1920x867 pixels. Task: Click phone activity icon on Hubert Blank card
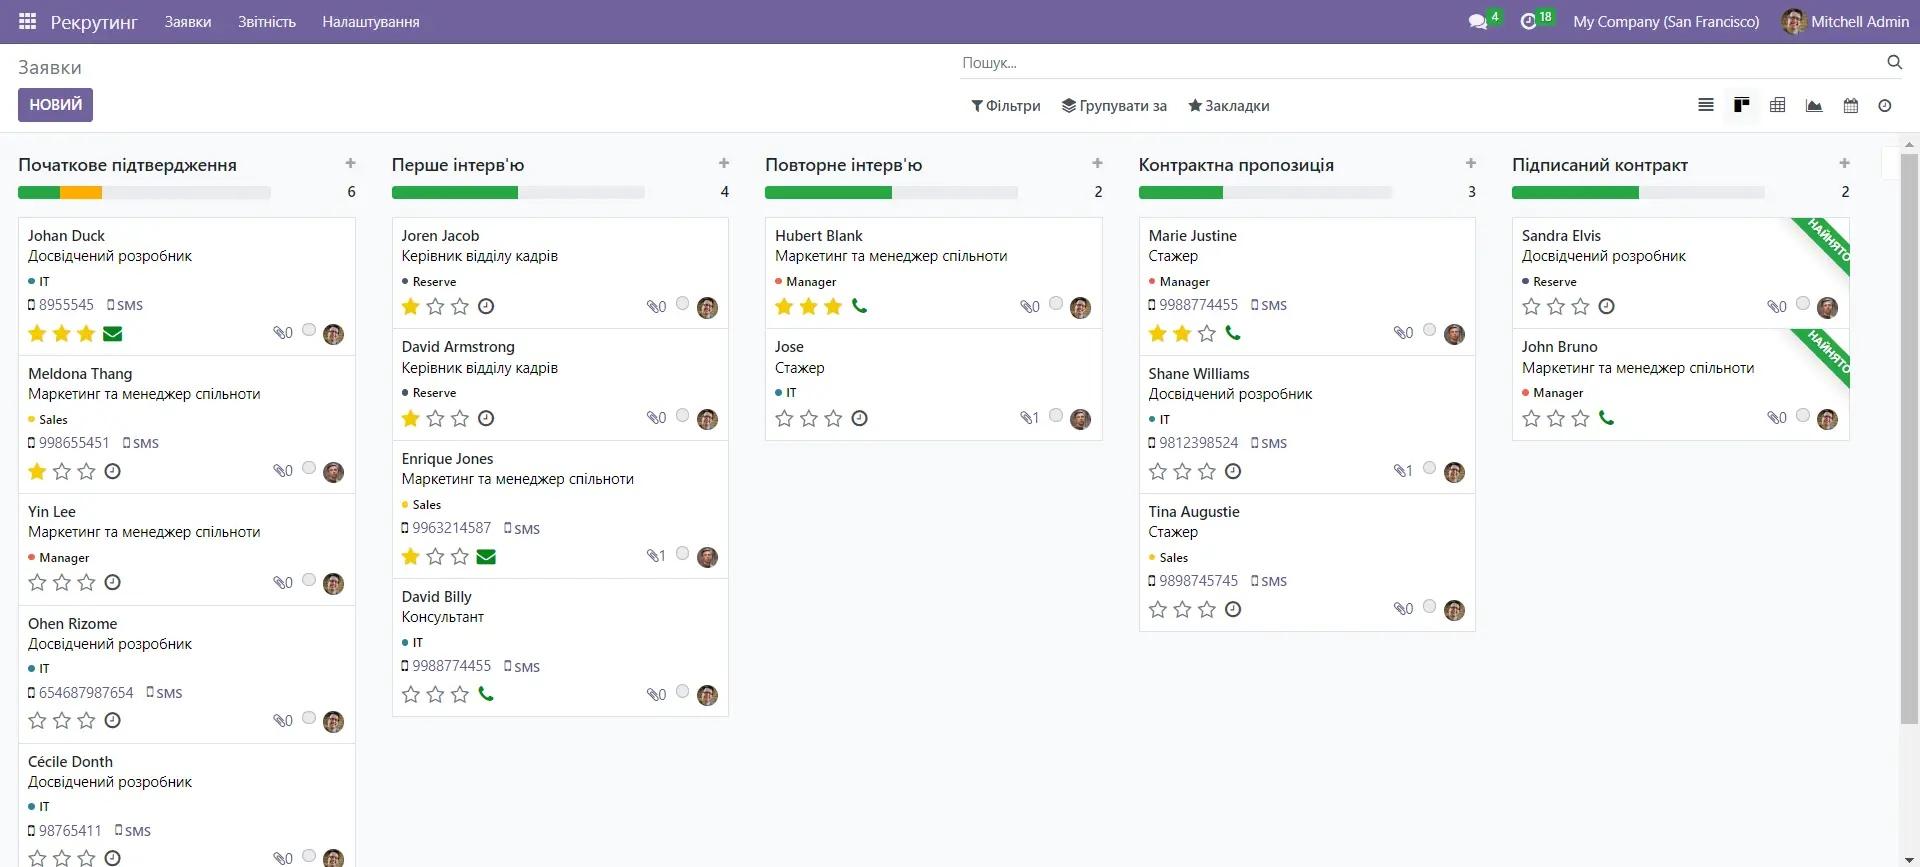pos(859,306)
